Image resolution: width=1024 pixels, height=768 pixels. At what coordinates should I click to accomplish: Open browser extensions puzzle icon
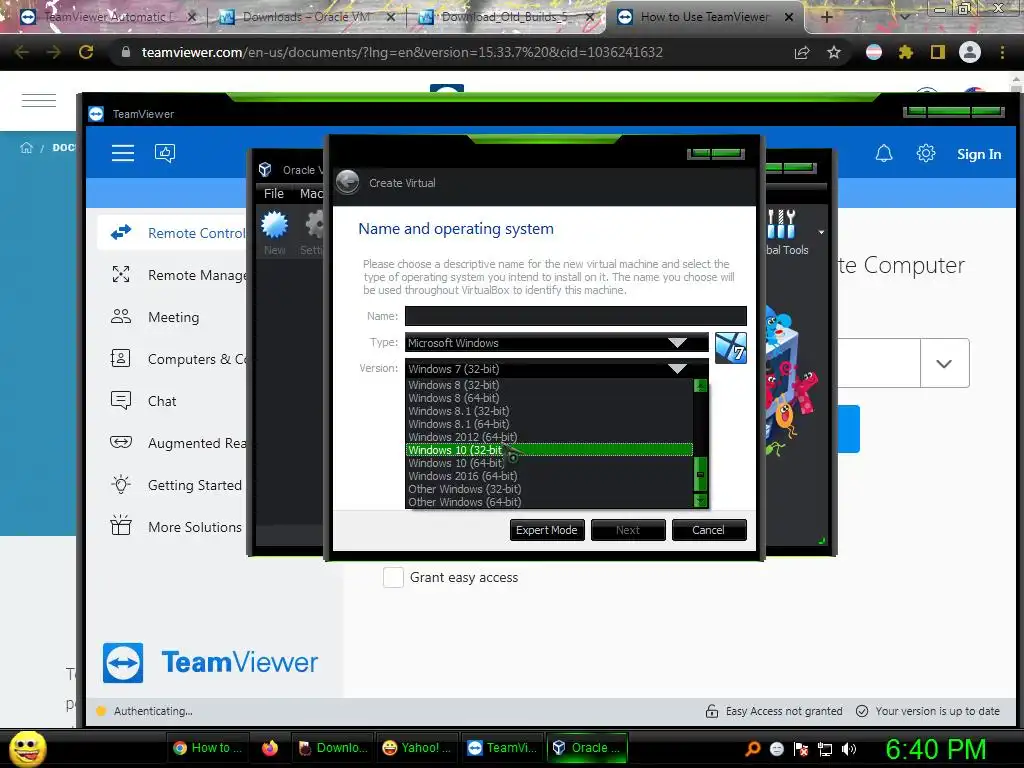point(905,52)
